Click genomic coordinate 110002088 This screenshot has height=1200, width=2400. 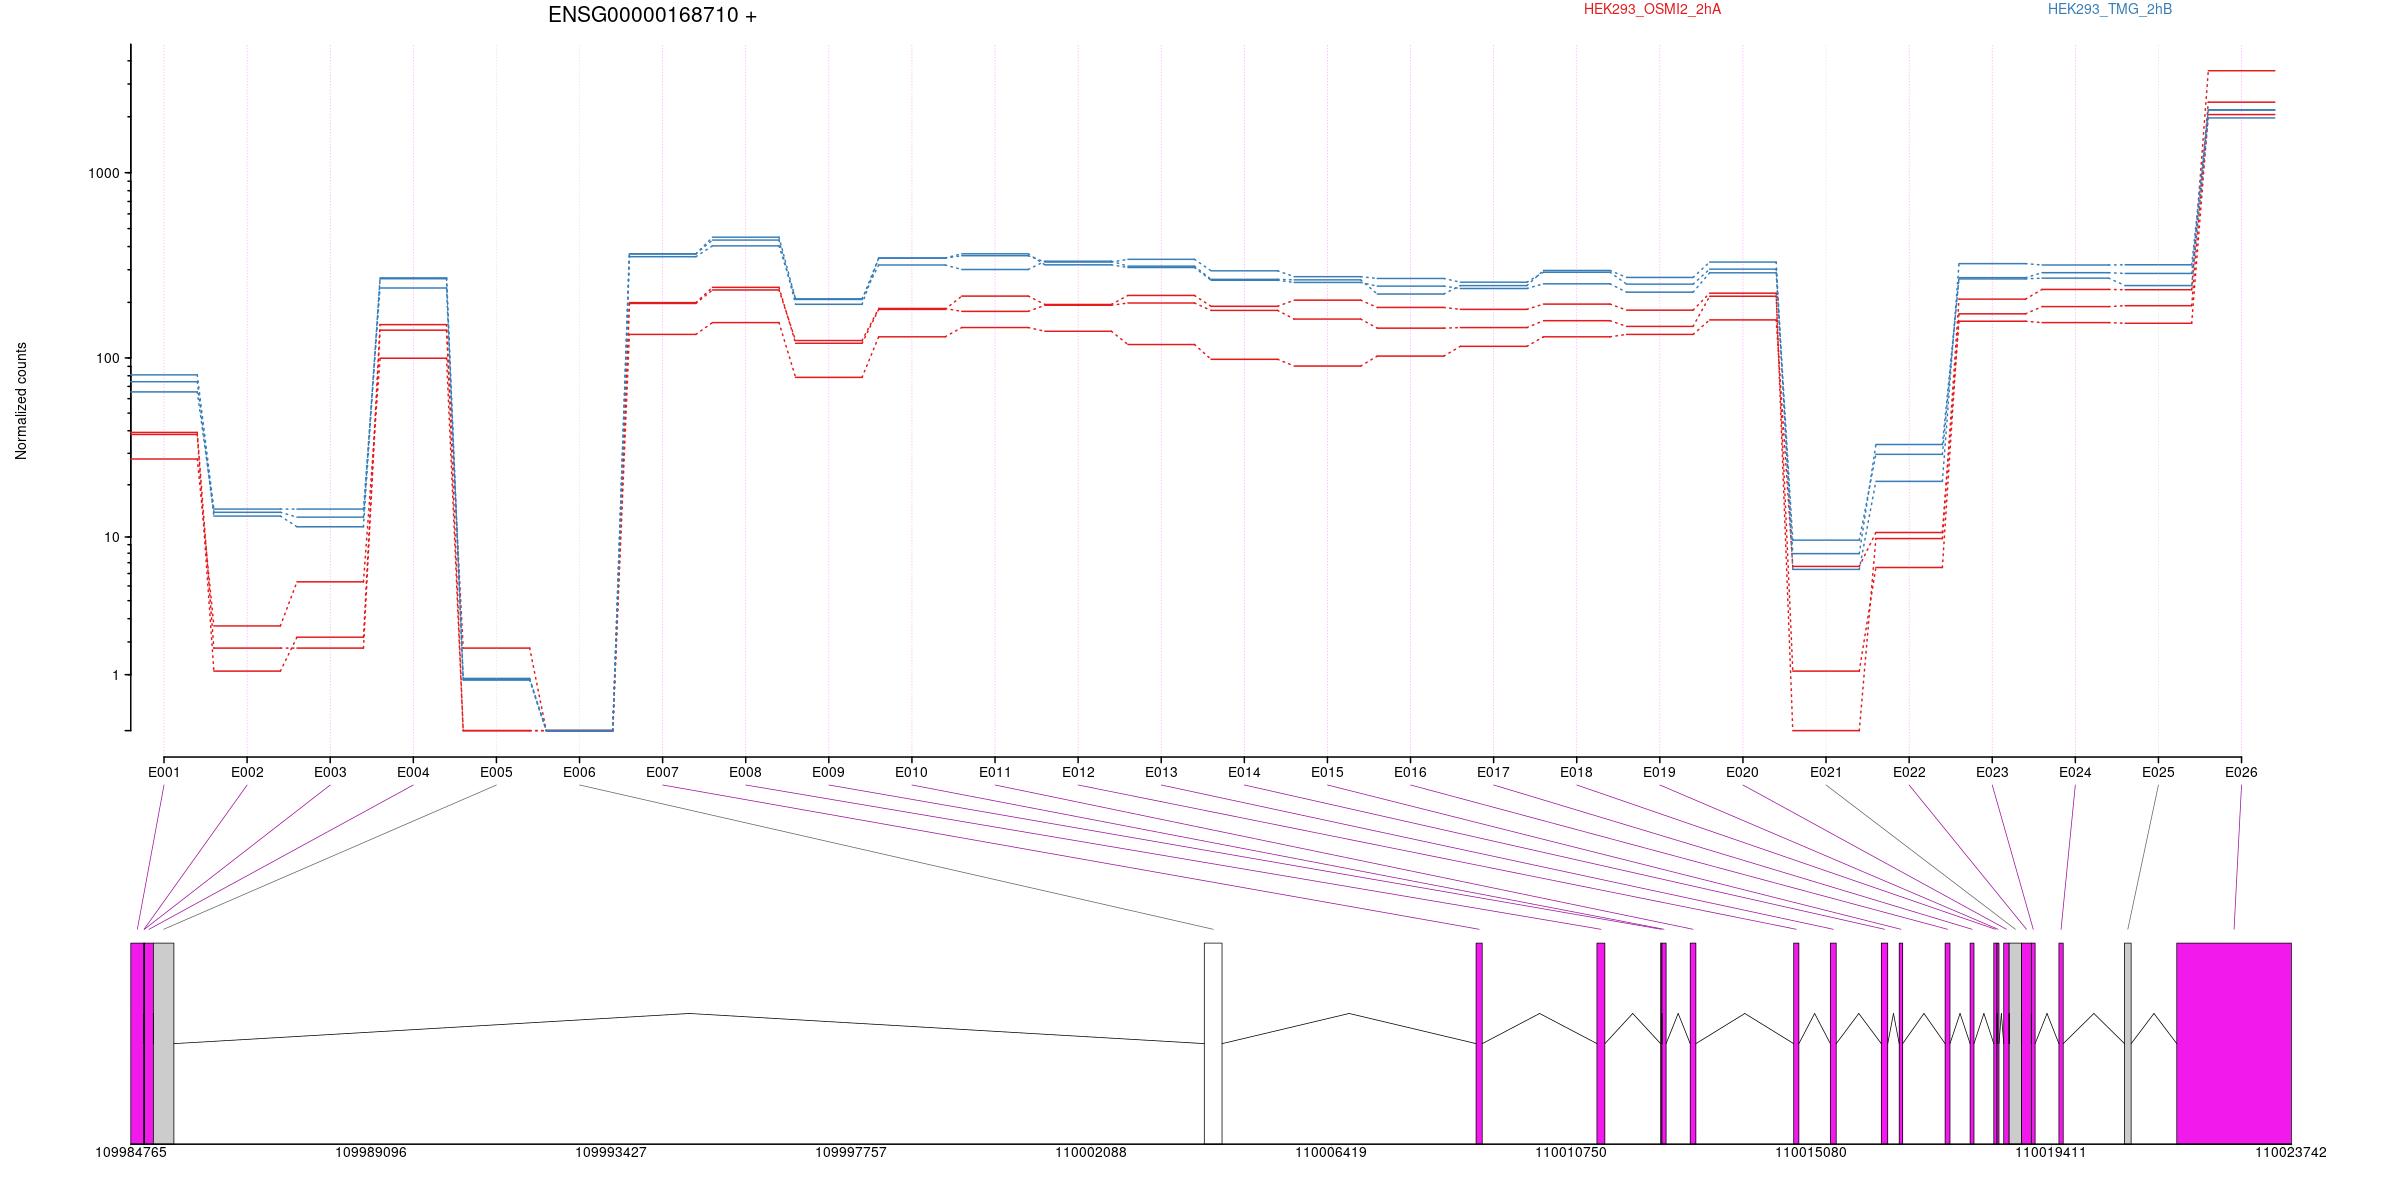(1091, 1152)
